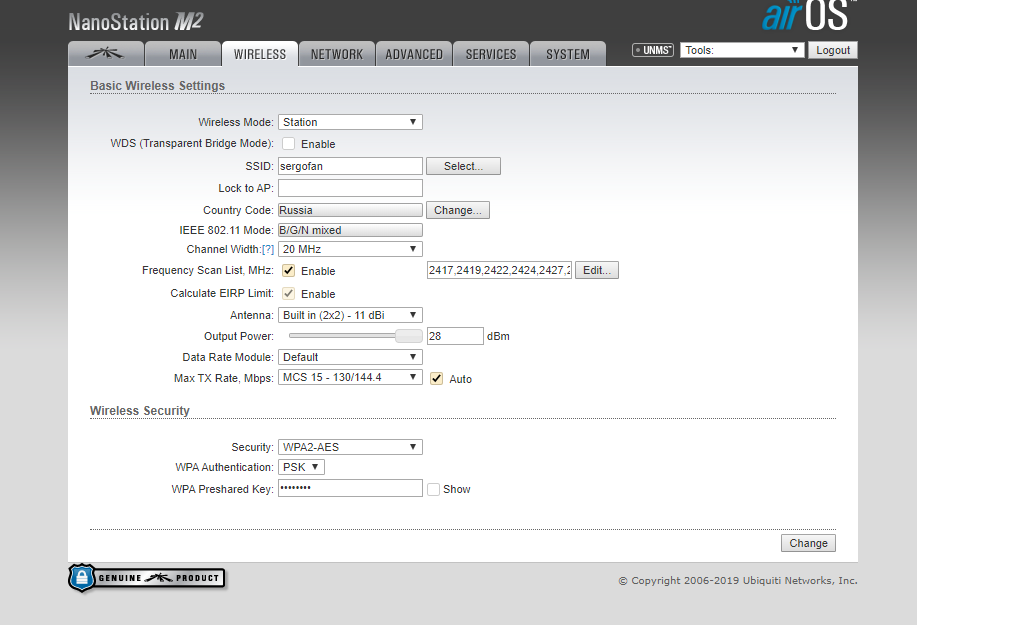The width and height of the screenshot is (1025, 625).
Task: Open the Tools dropdown
Action: (742, 50)
